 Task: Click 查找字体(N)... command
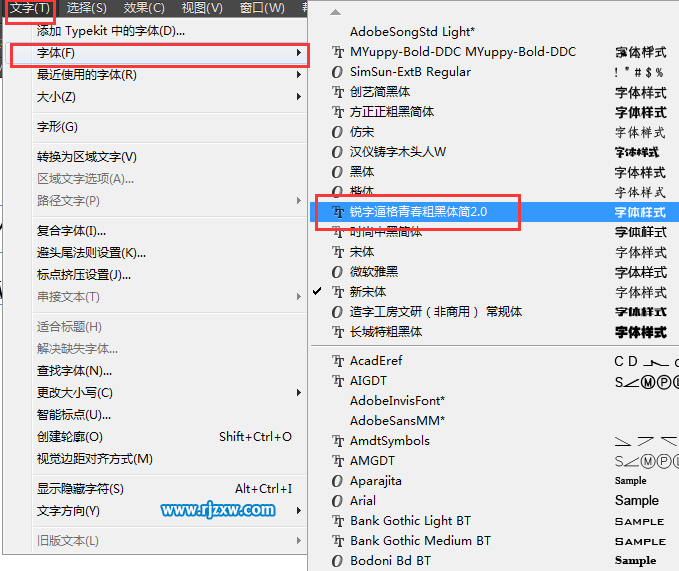pyautogui.click(x=74, y=371)
